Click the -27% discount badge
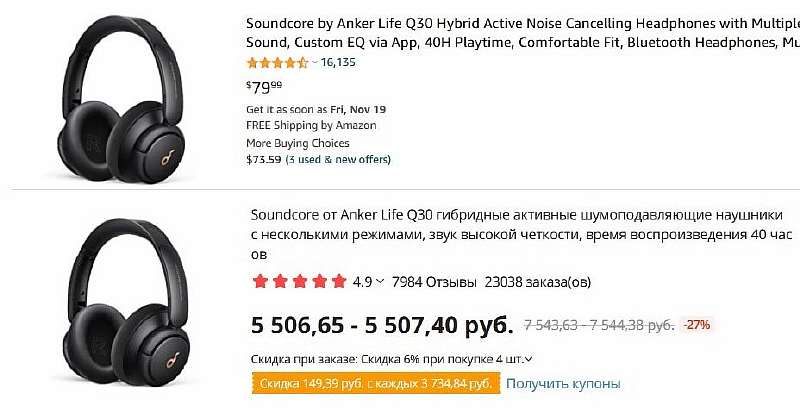 click(695, 325)
